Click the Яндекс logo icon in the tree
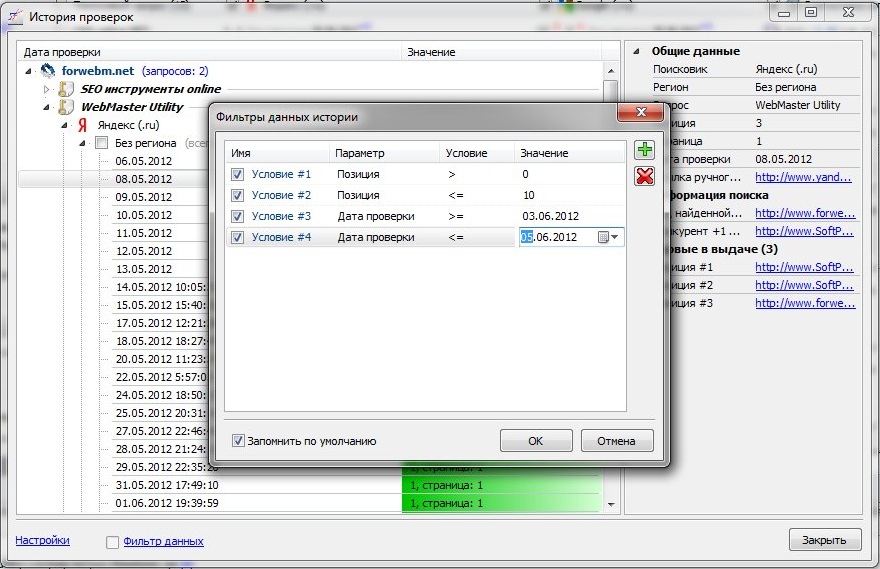This screenshot has height=569, width=880. [x=83, y=125]
